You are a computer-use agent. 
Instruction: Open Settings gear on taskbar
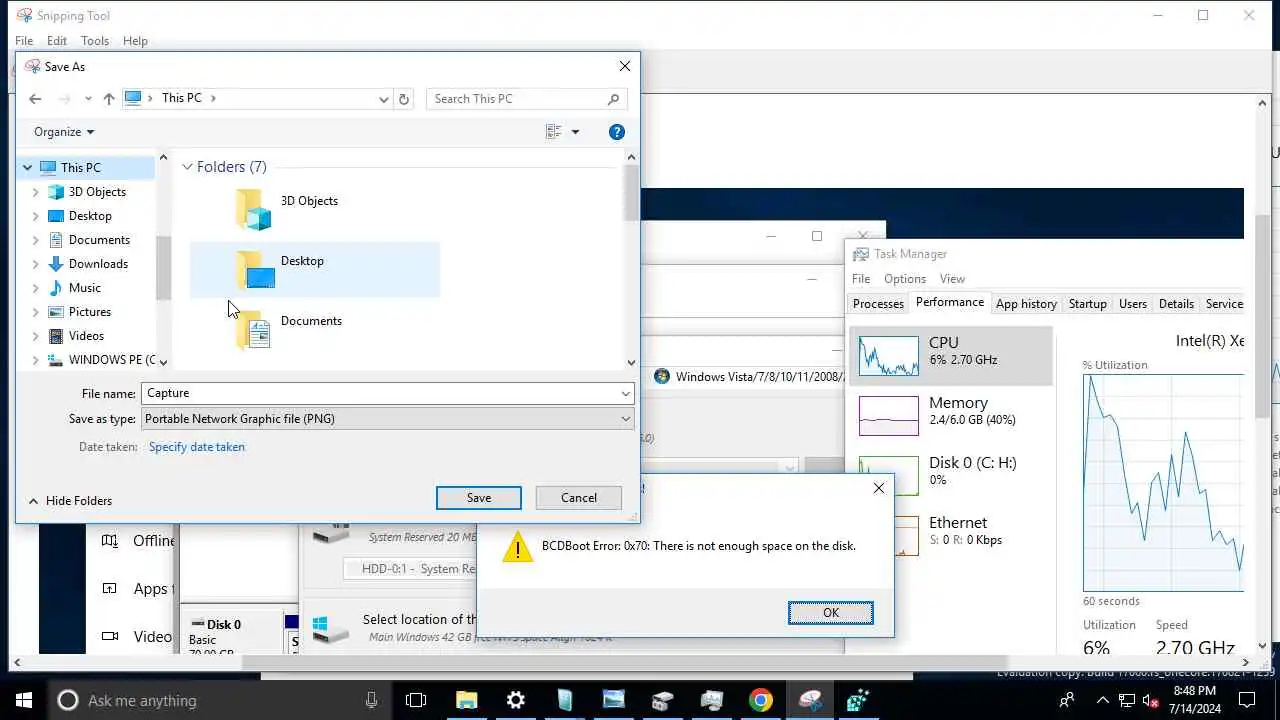click(516, 700)
